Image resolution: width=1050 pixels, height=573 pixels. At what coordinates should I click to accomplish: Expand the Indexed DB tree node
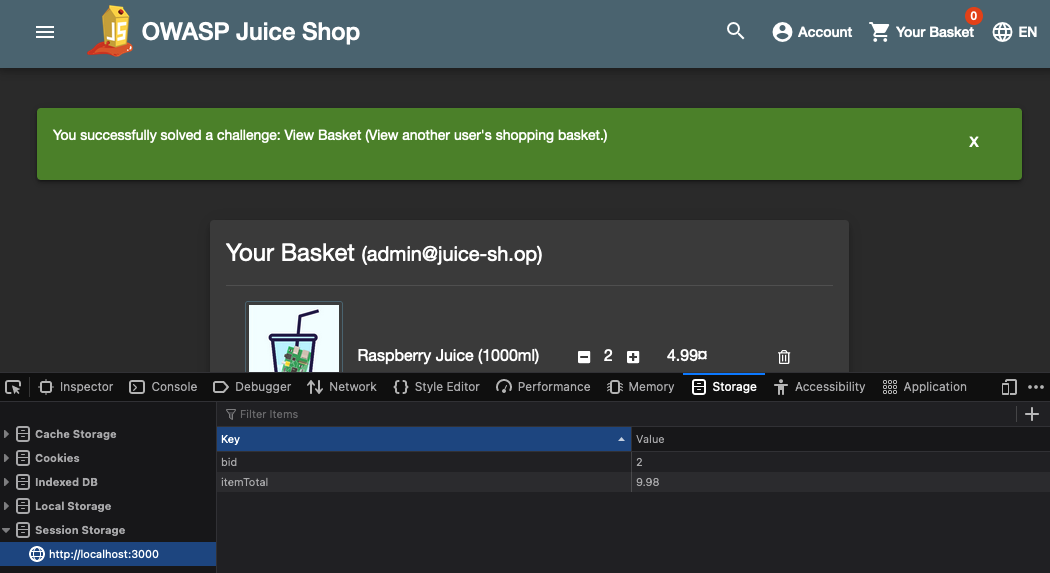6,482
